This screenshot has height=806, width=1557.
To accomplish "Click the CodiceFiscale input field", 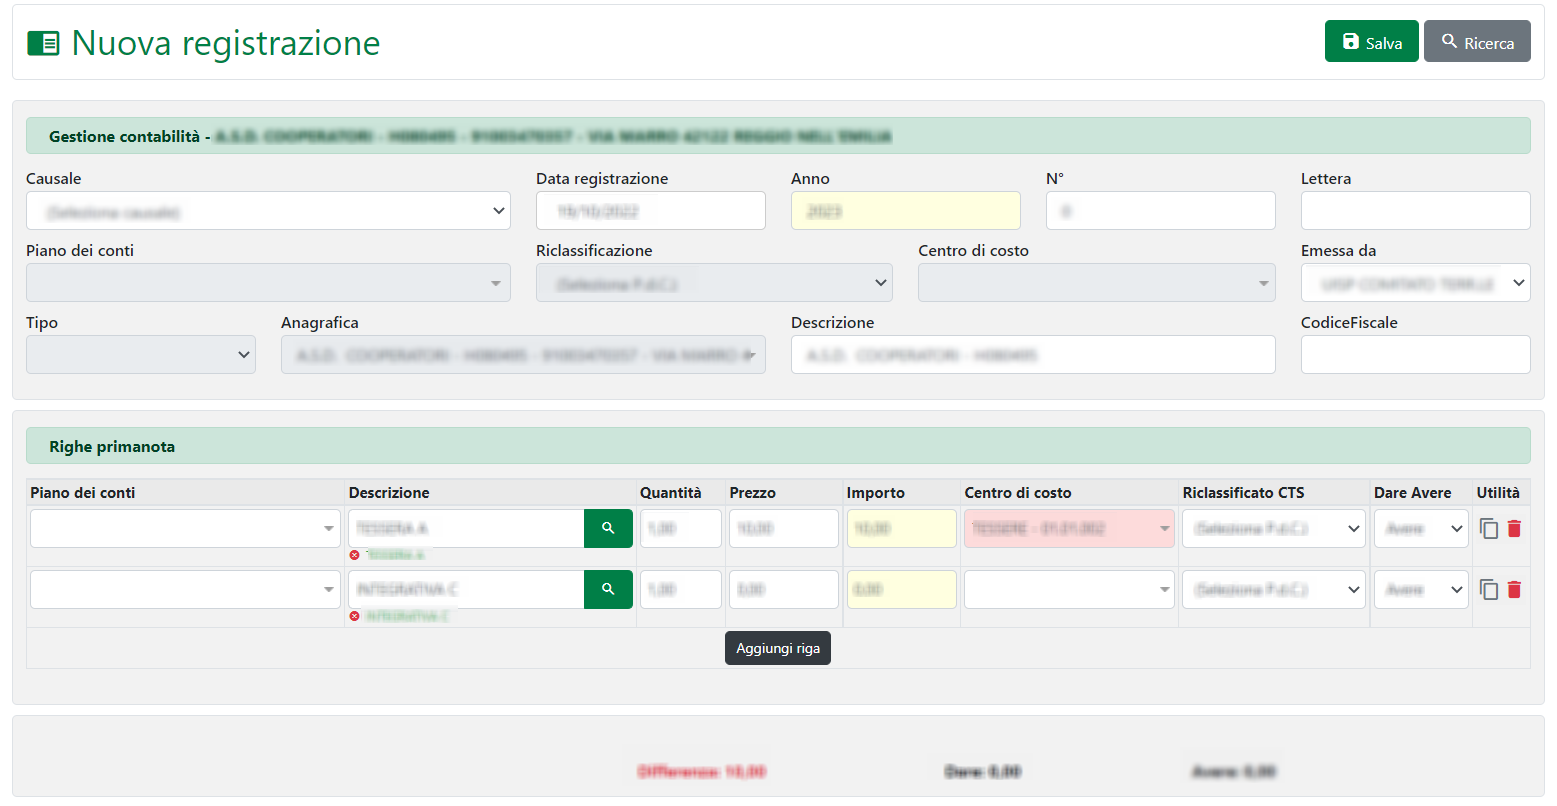I will tap(1415, 355).
